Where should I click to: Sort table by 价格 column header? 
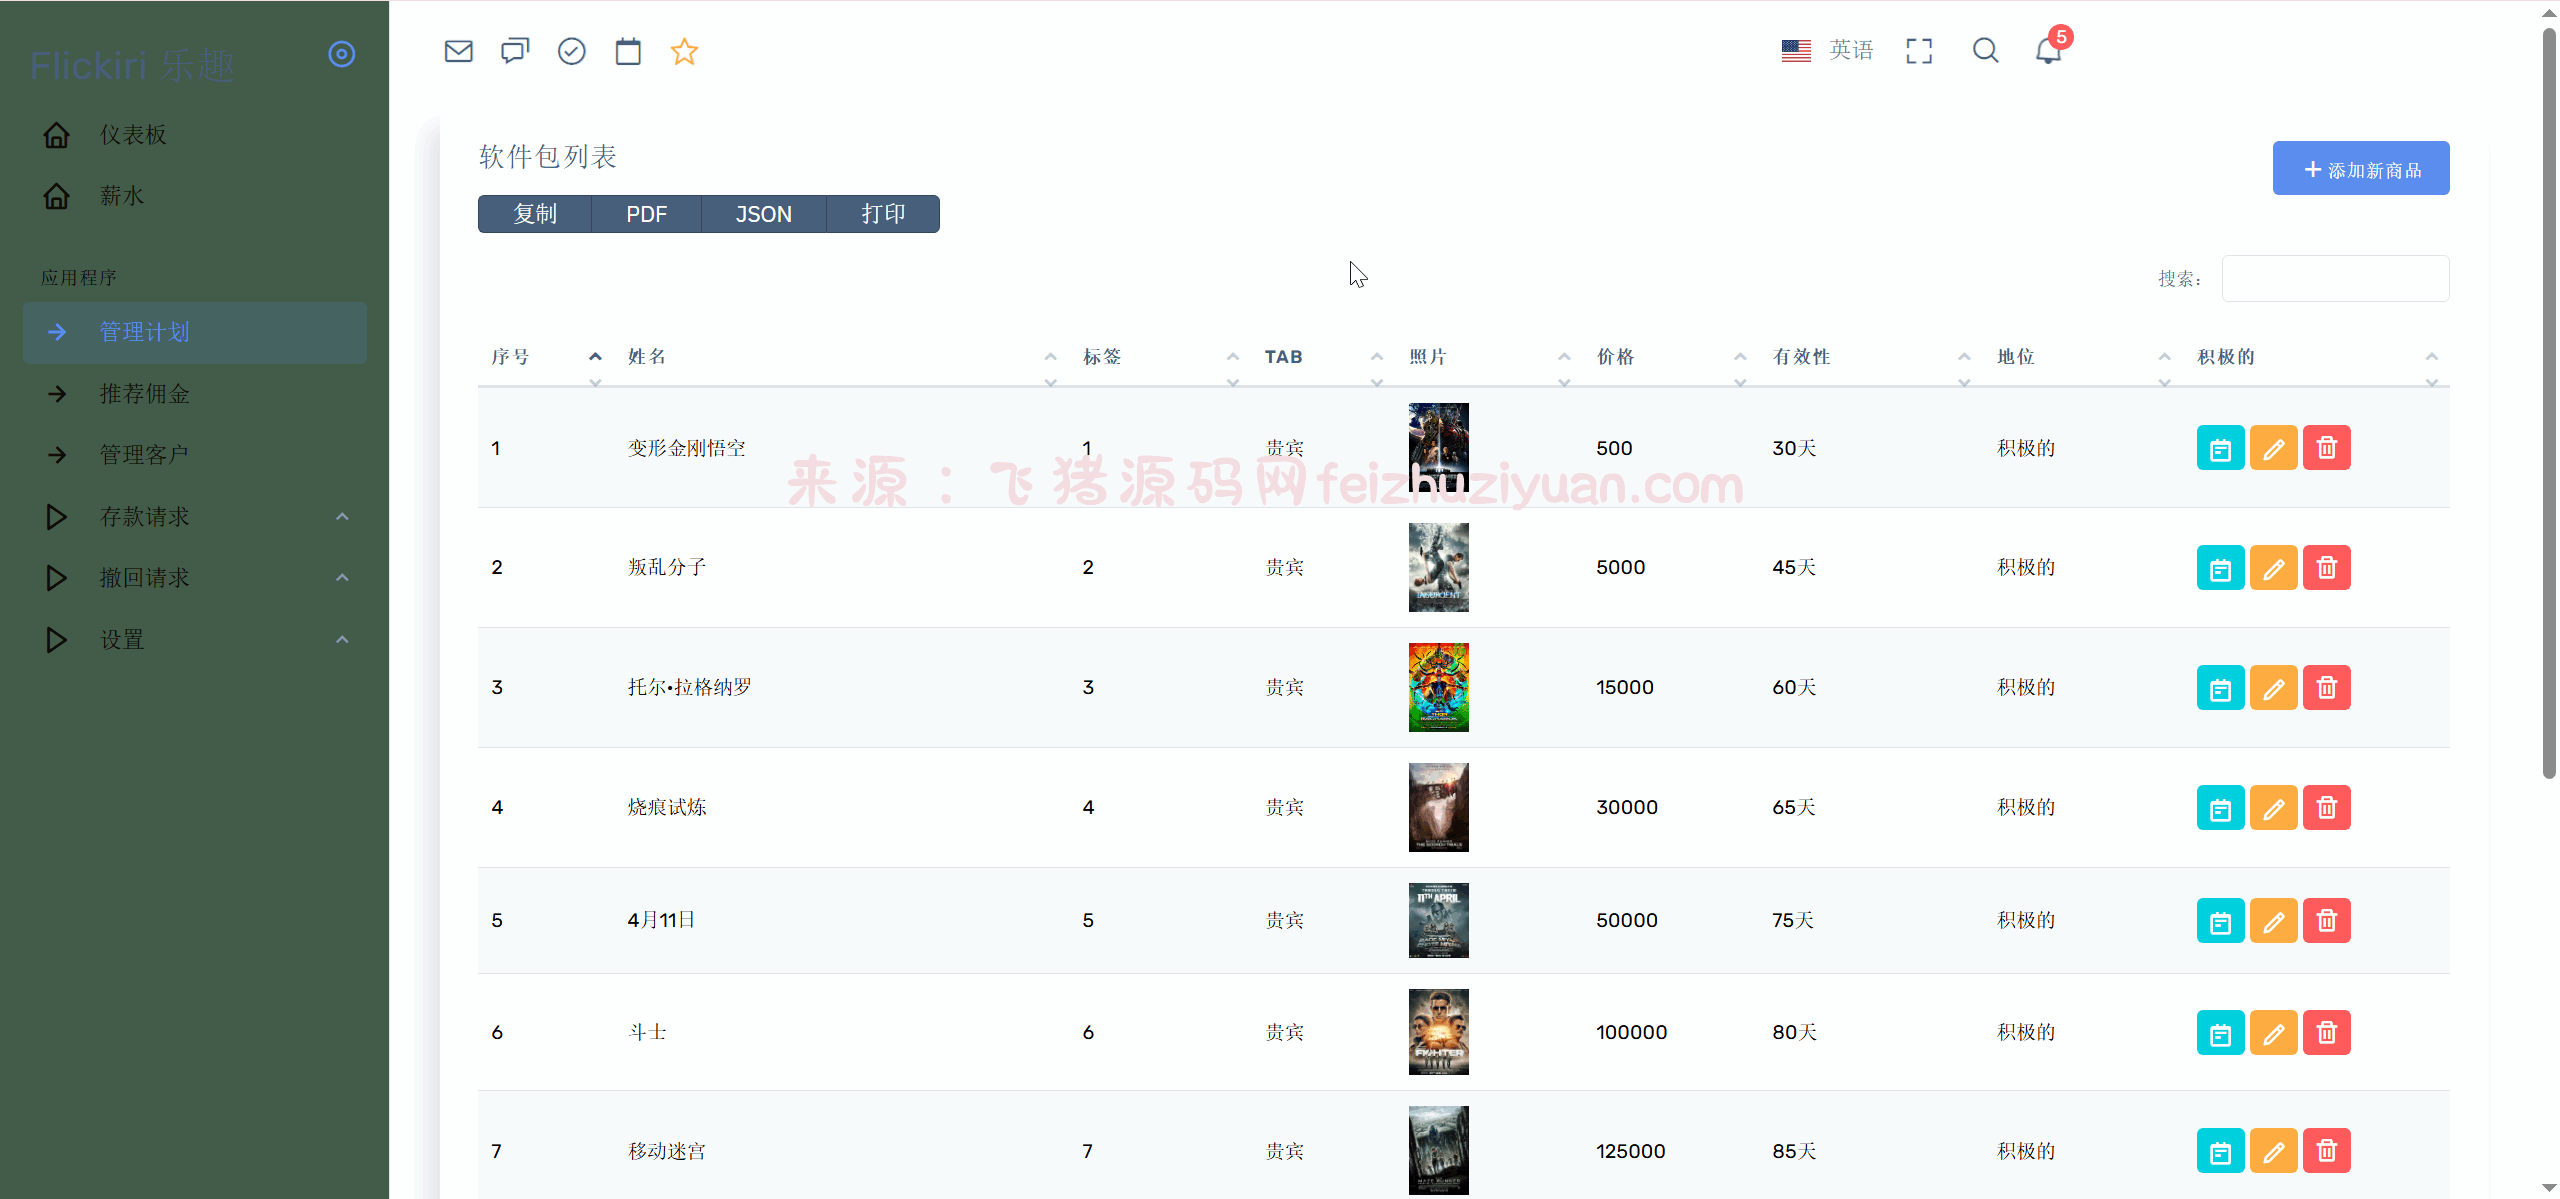[1615, 357]
